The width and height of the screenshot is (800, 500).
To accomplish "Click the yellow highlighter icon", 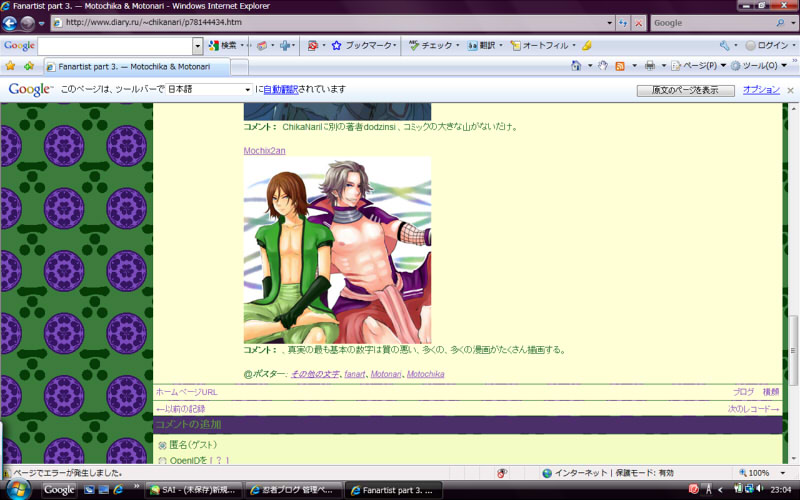I will (x=587, y=45).
